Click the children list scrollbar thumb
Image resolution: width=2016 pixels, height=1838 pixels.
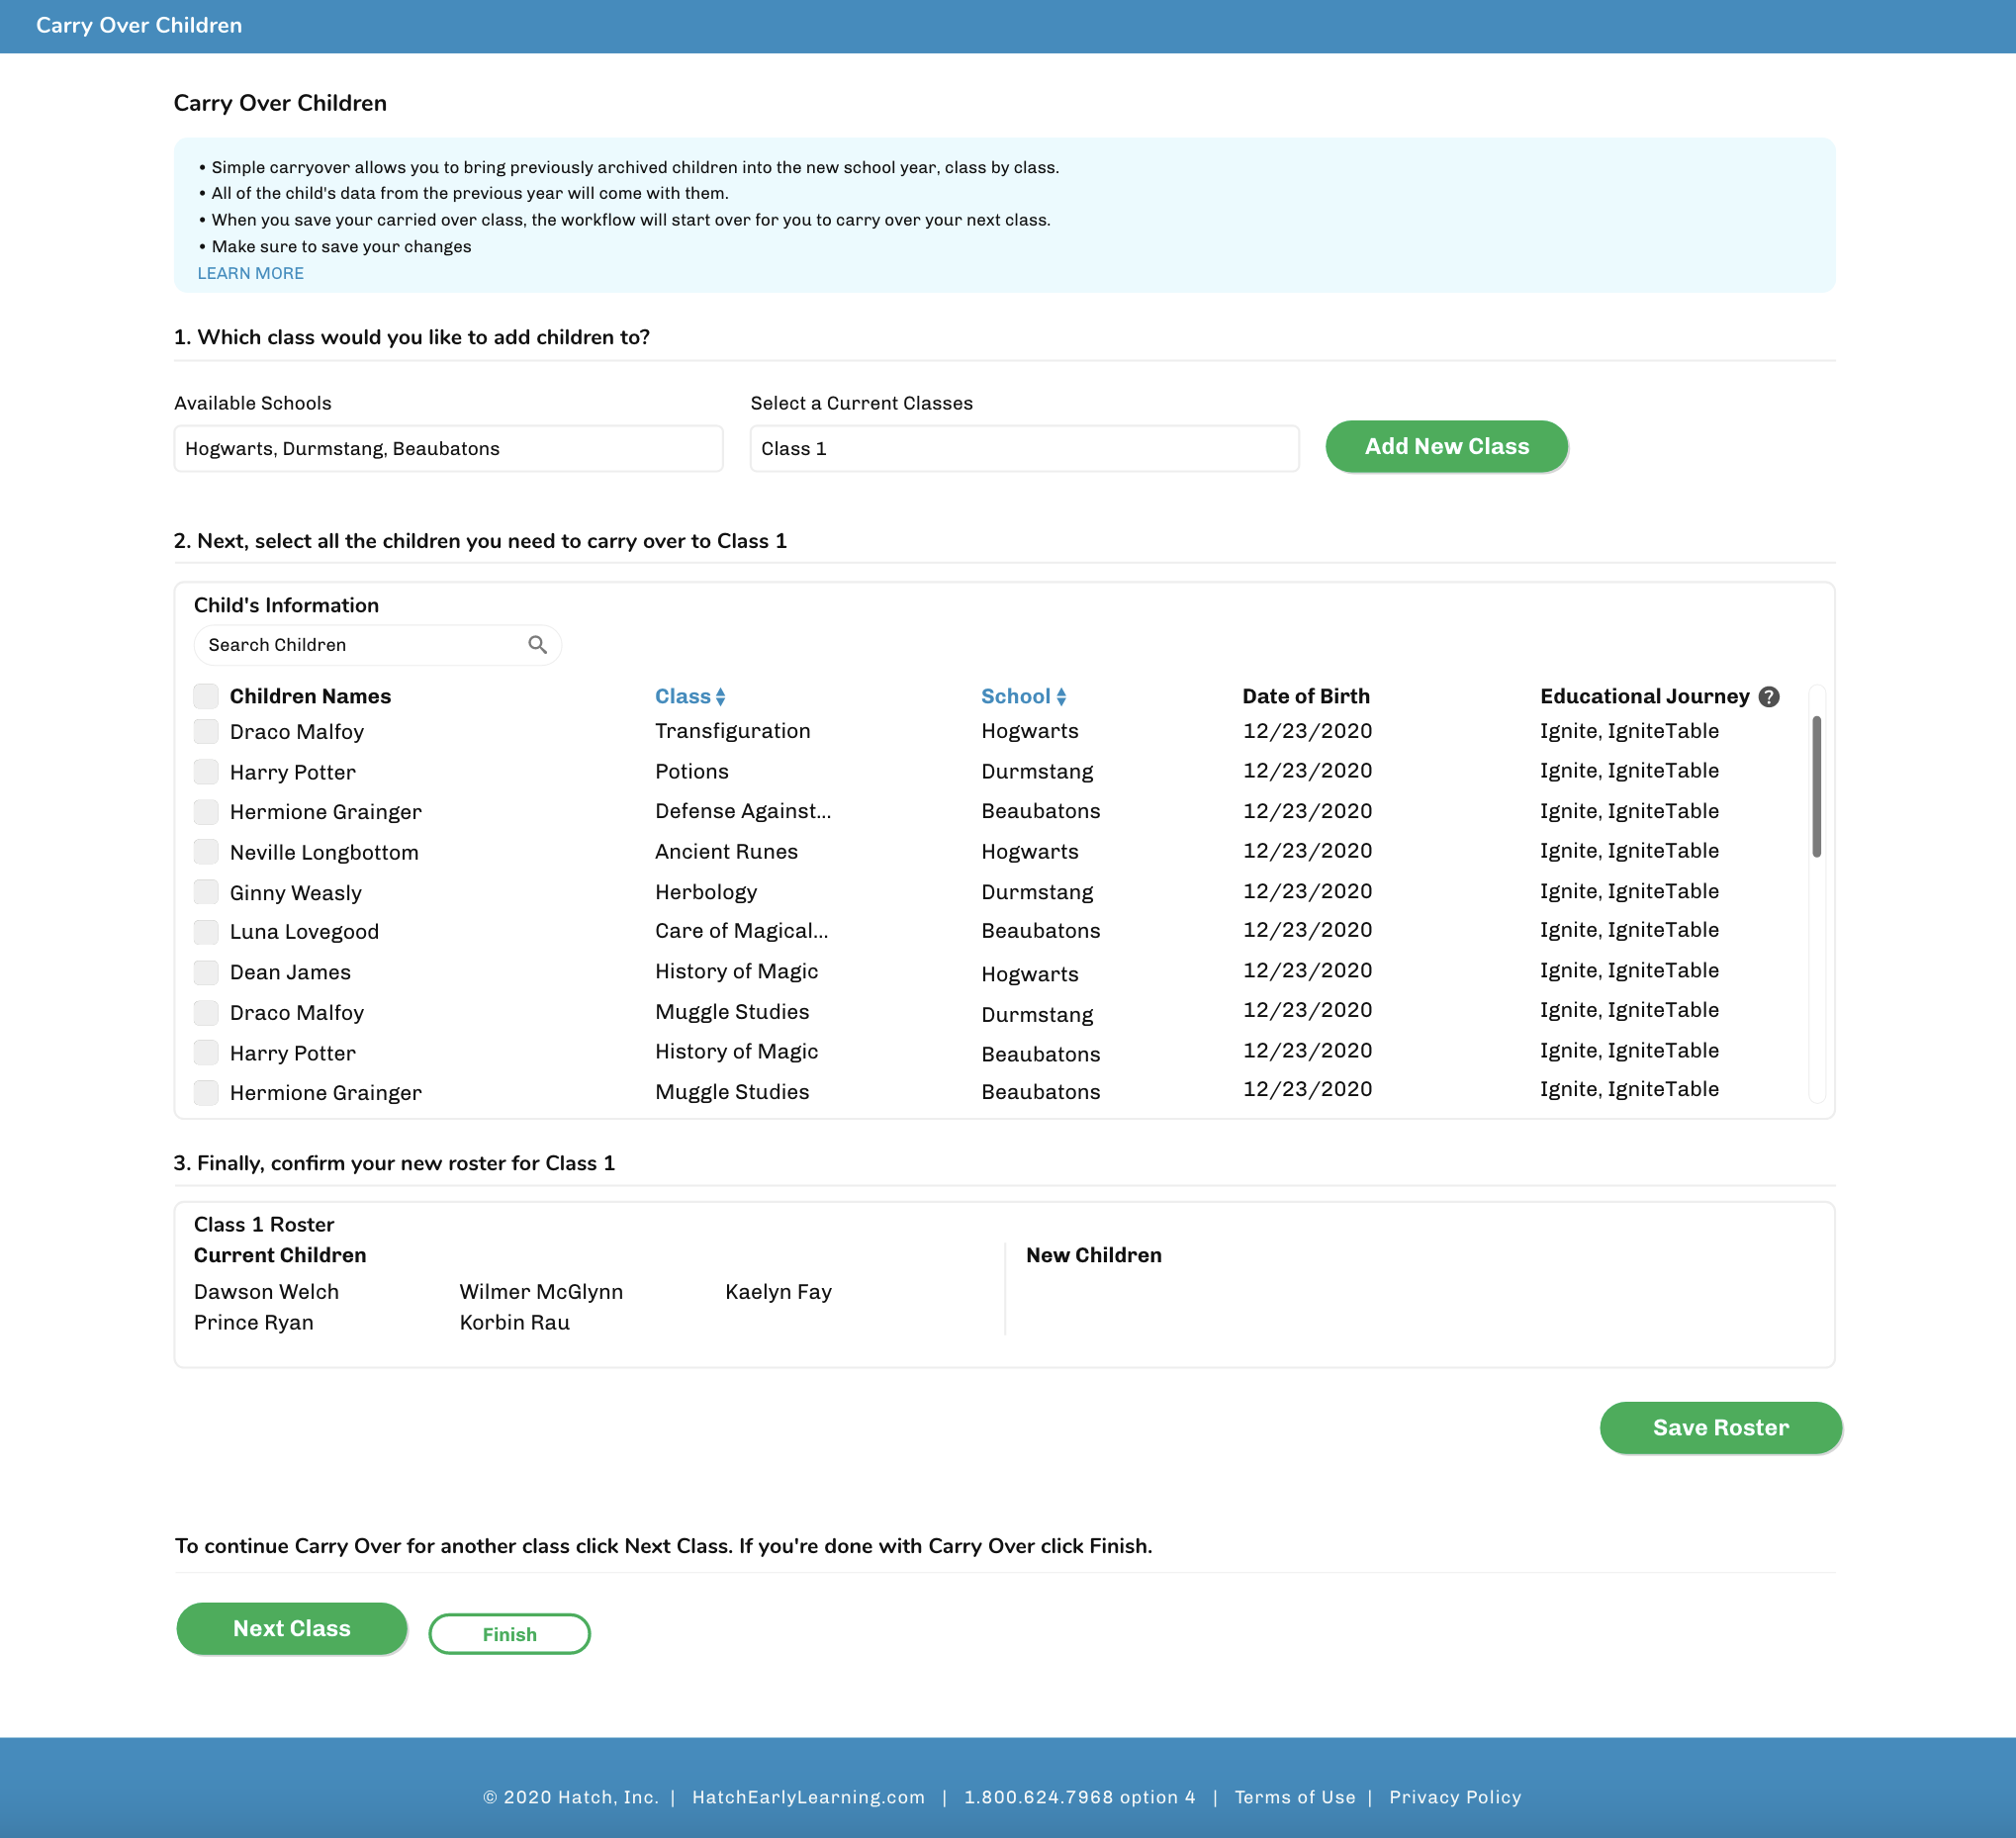(1816, 786)
